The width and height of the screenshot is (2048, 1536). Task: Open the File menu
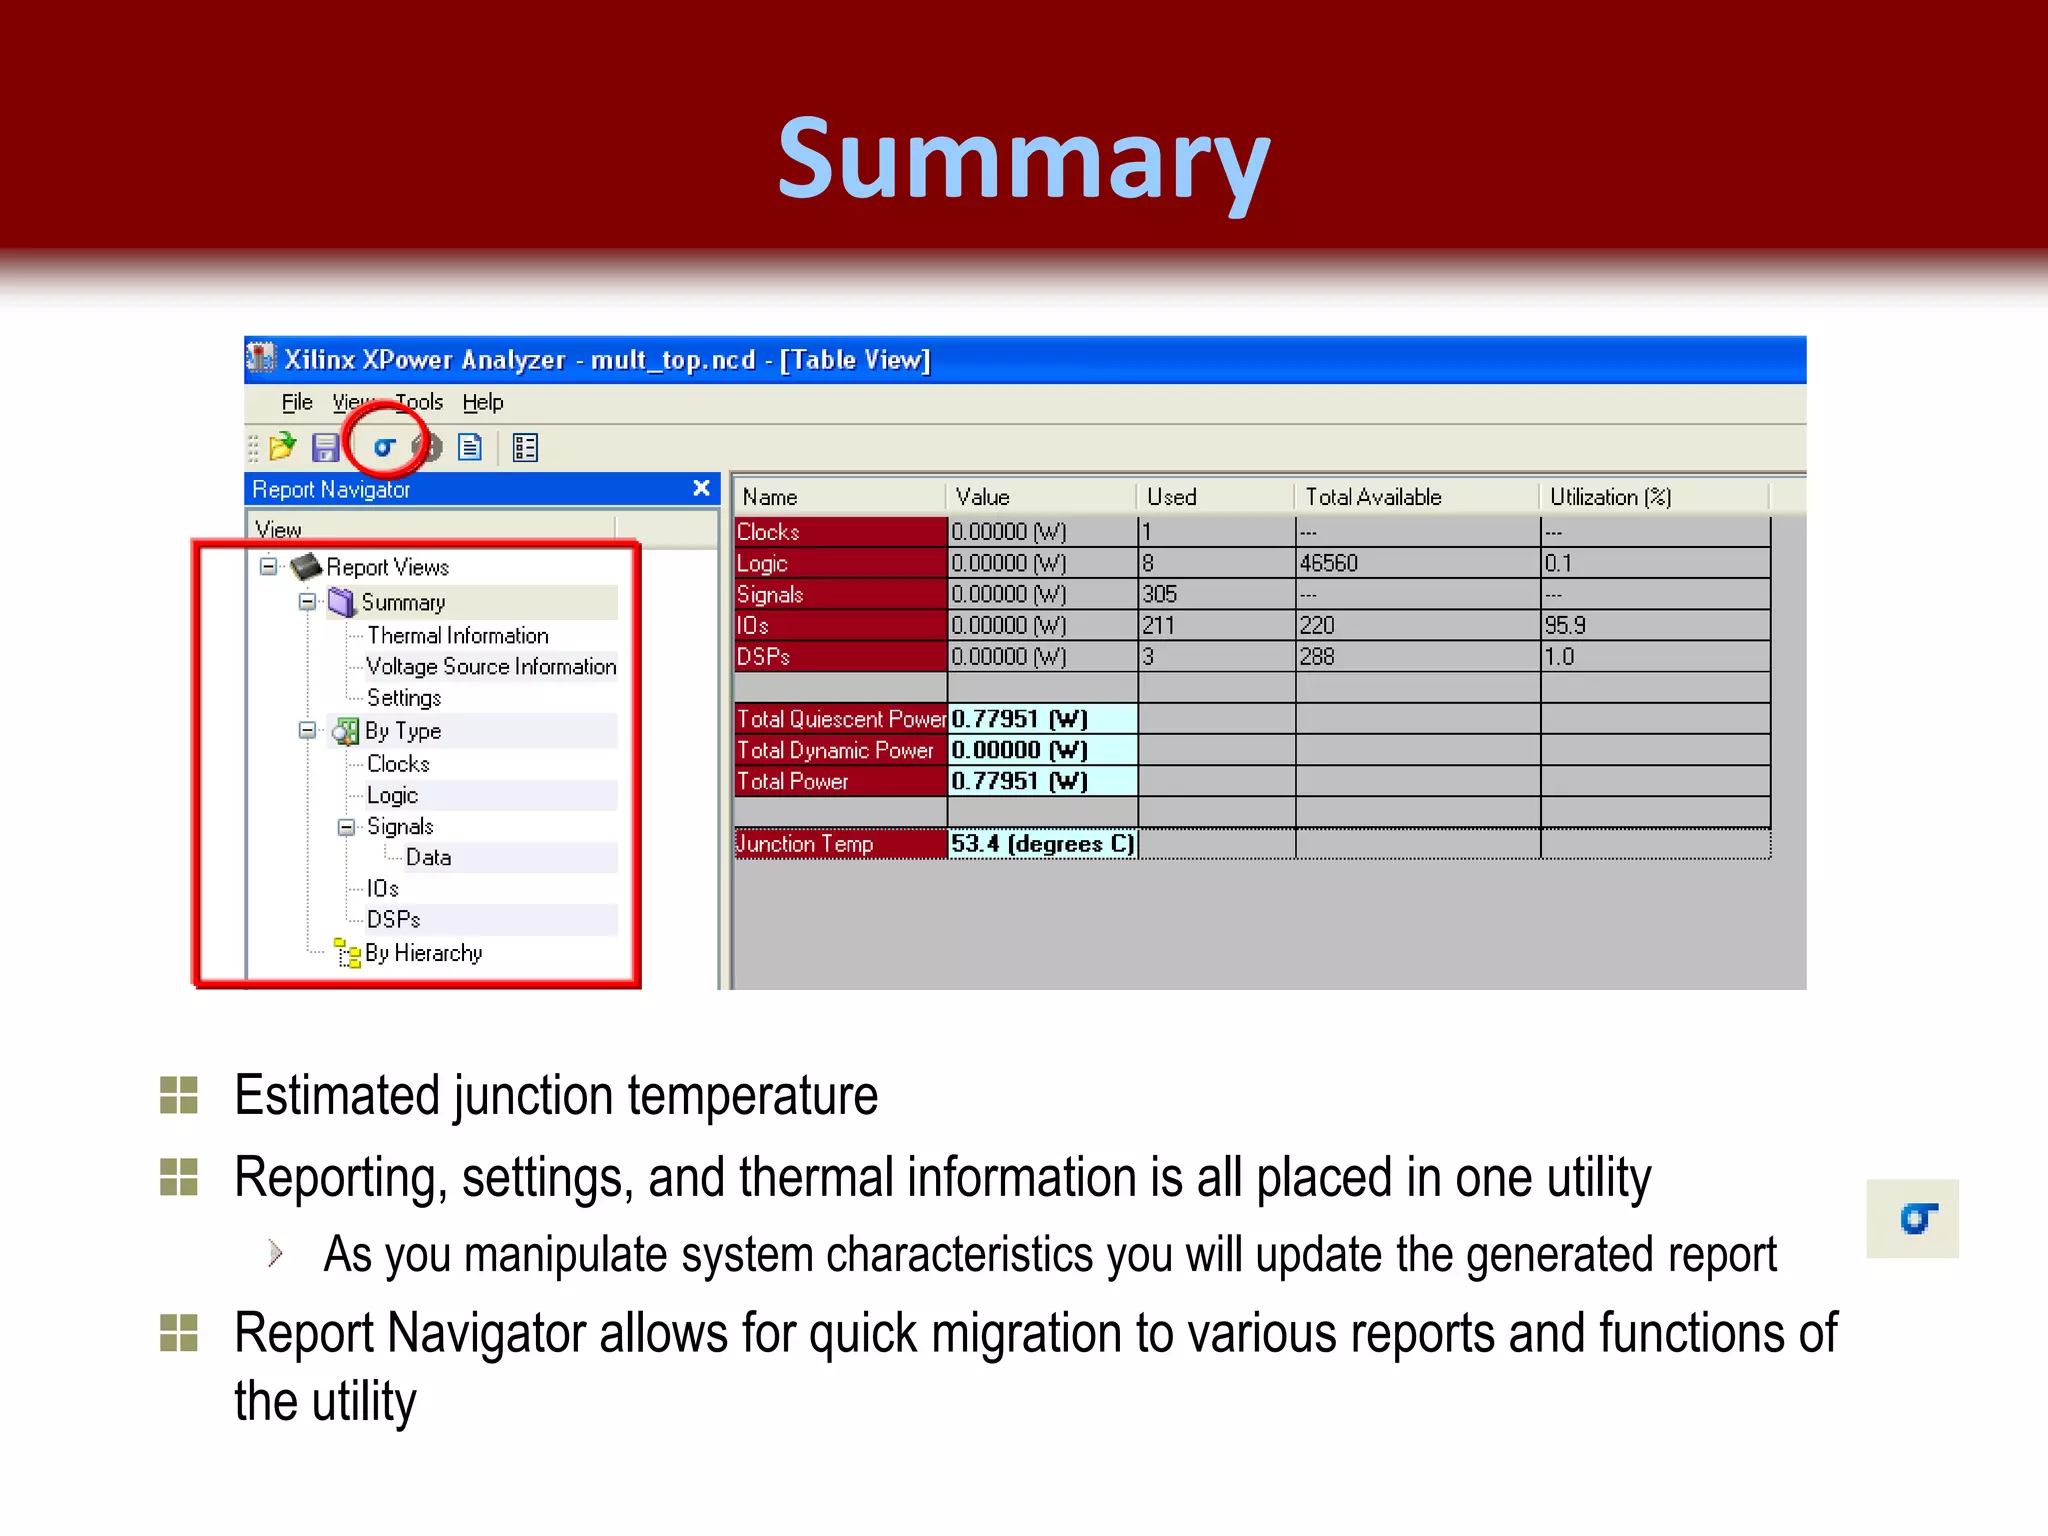(x=297, y=402)
